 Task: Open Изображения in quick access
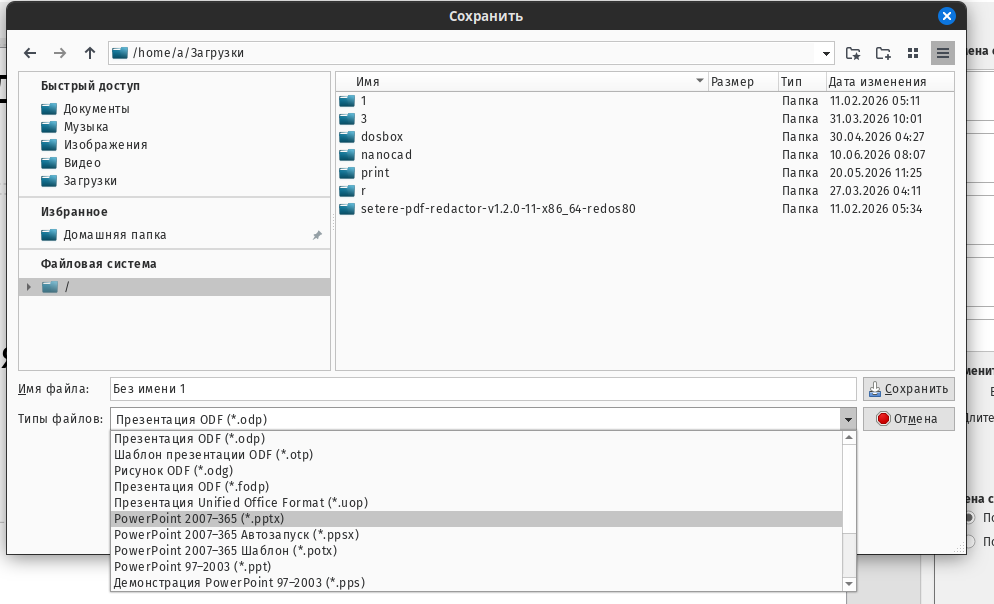tap(105, 145)
